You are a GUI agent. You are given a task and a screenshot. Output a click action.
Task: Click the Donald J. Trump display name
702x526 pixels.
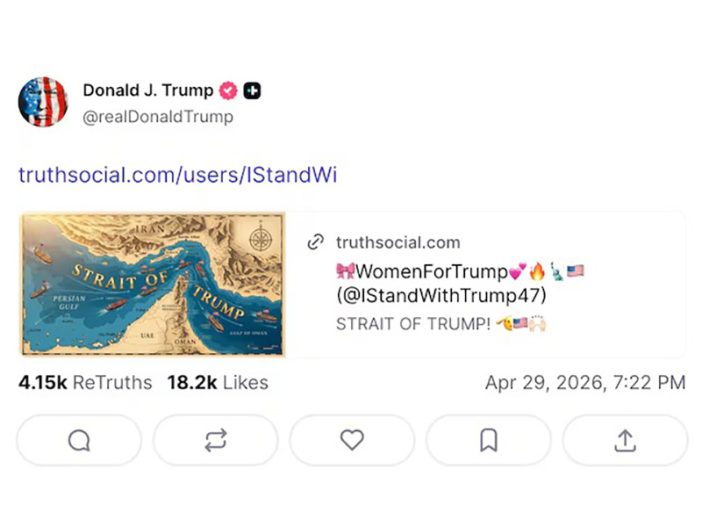148,90
